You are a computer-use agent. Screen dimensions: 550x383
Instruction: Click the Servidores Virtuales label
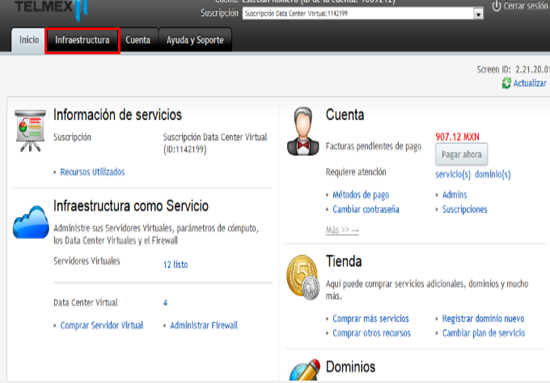87,261
